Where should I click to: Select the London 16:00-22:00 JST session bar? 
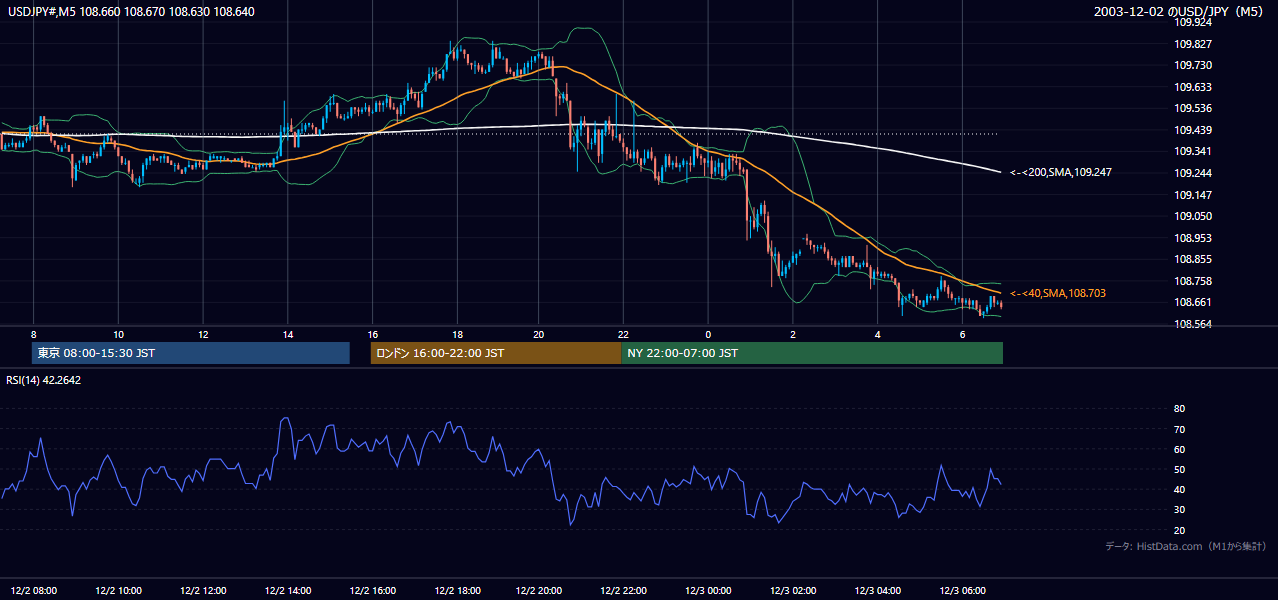[496, 353]
